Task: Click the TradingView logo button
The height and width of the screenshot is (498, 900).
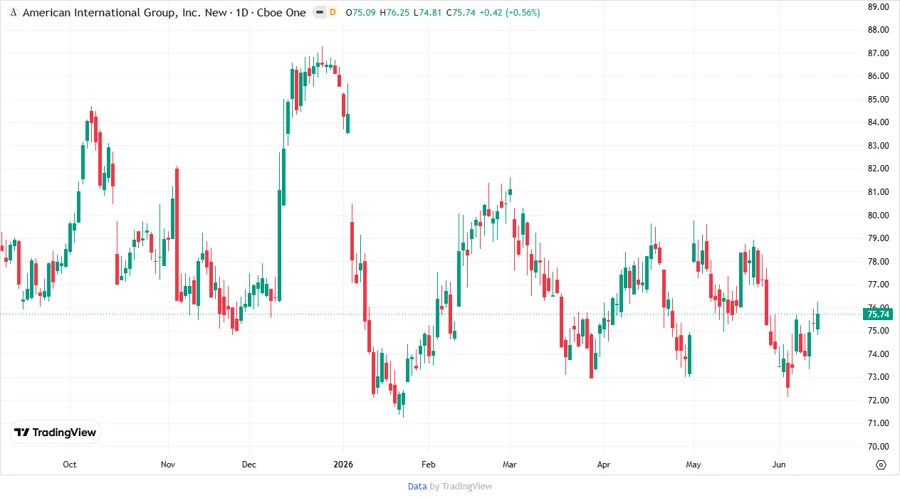Action: tap(55, 433)
